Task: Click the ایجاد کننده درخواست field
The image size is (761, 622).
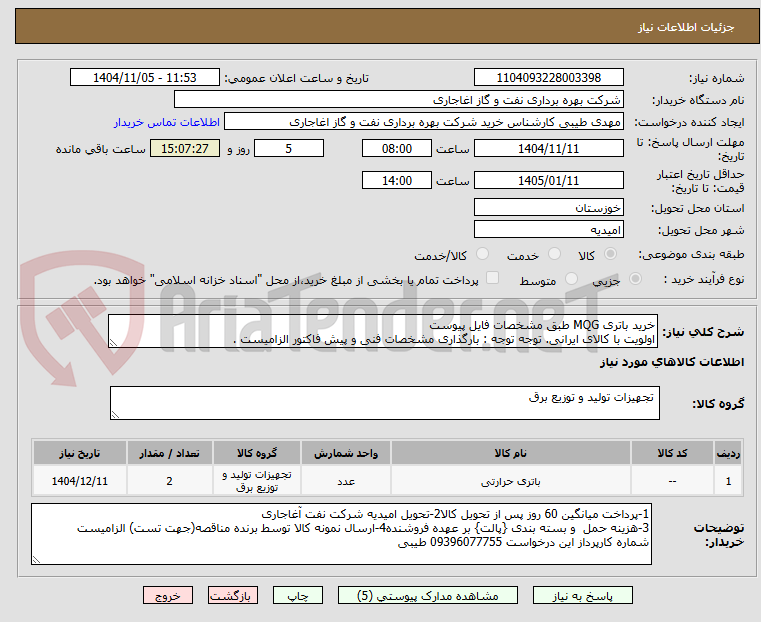Action: tap(424, 122)
